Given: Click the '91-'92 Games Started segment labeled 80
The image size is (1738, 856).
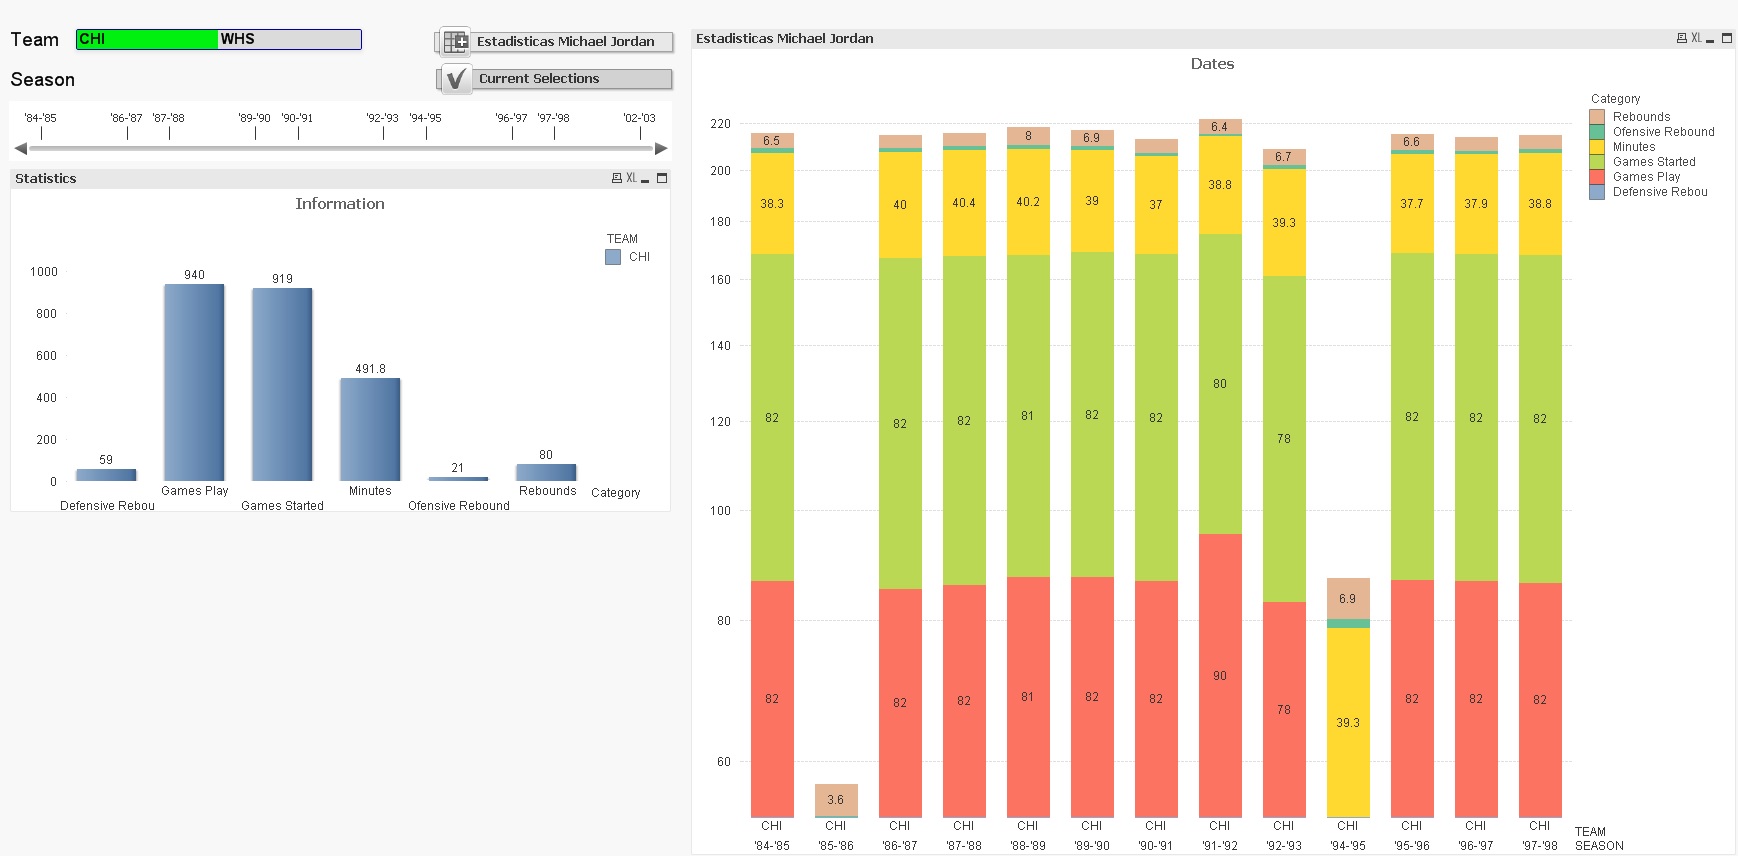Looking at the screenshot, I should point(1220,384).
